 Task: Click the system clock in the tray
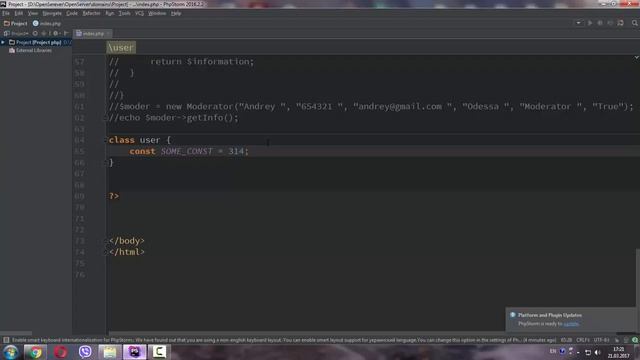pyautogui.click(x=618, y=353)
